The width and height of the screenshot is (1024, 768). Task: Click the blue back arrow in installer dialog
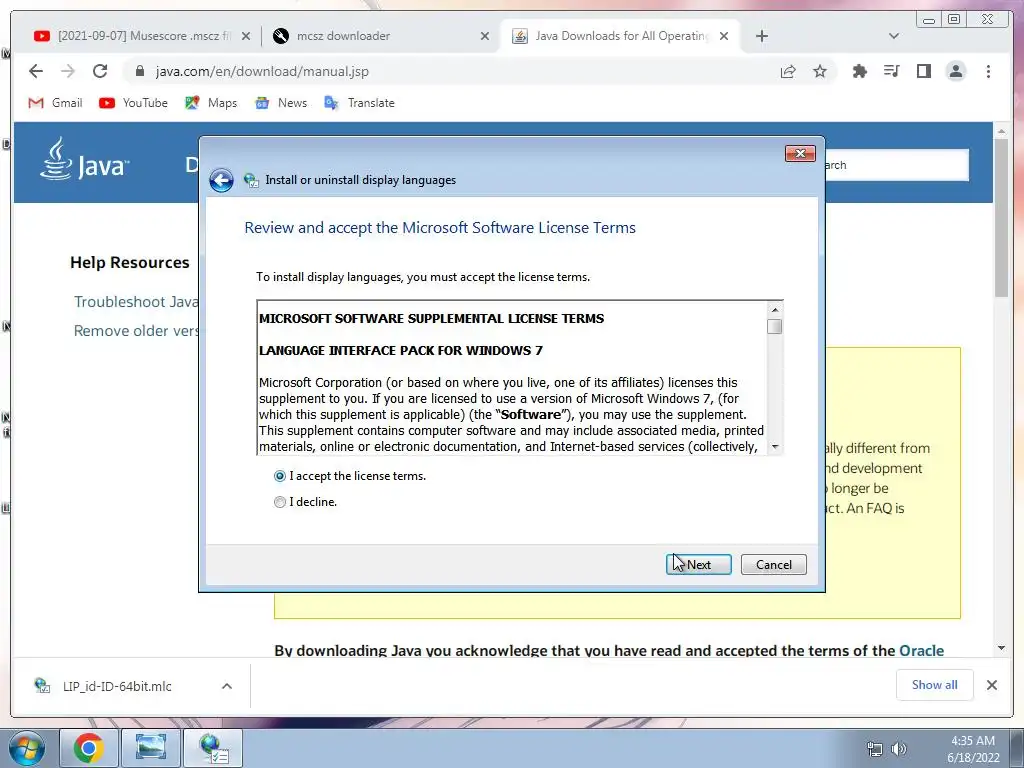pos(221,180)
